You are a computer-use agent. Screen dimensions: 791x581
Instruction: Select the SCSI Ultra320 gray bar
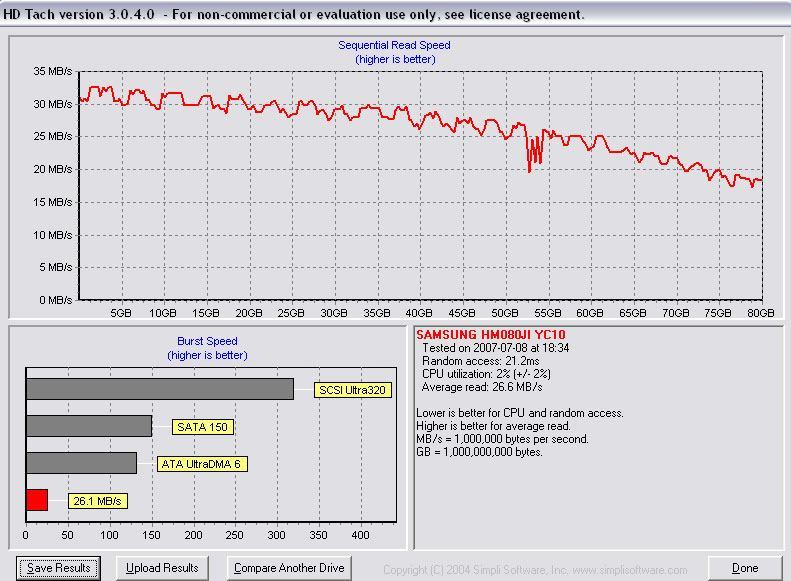tap(160, 389)
